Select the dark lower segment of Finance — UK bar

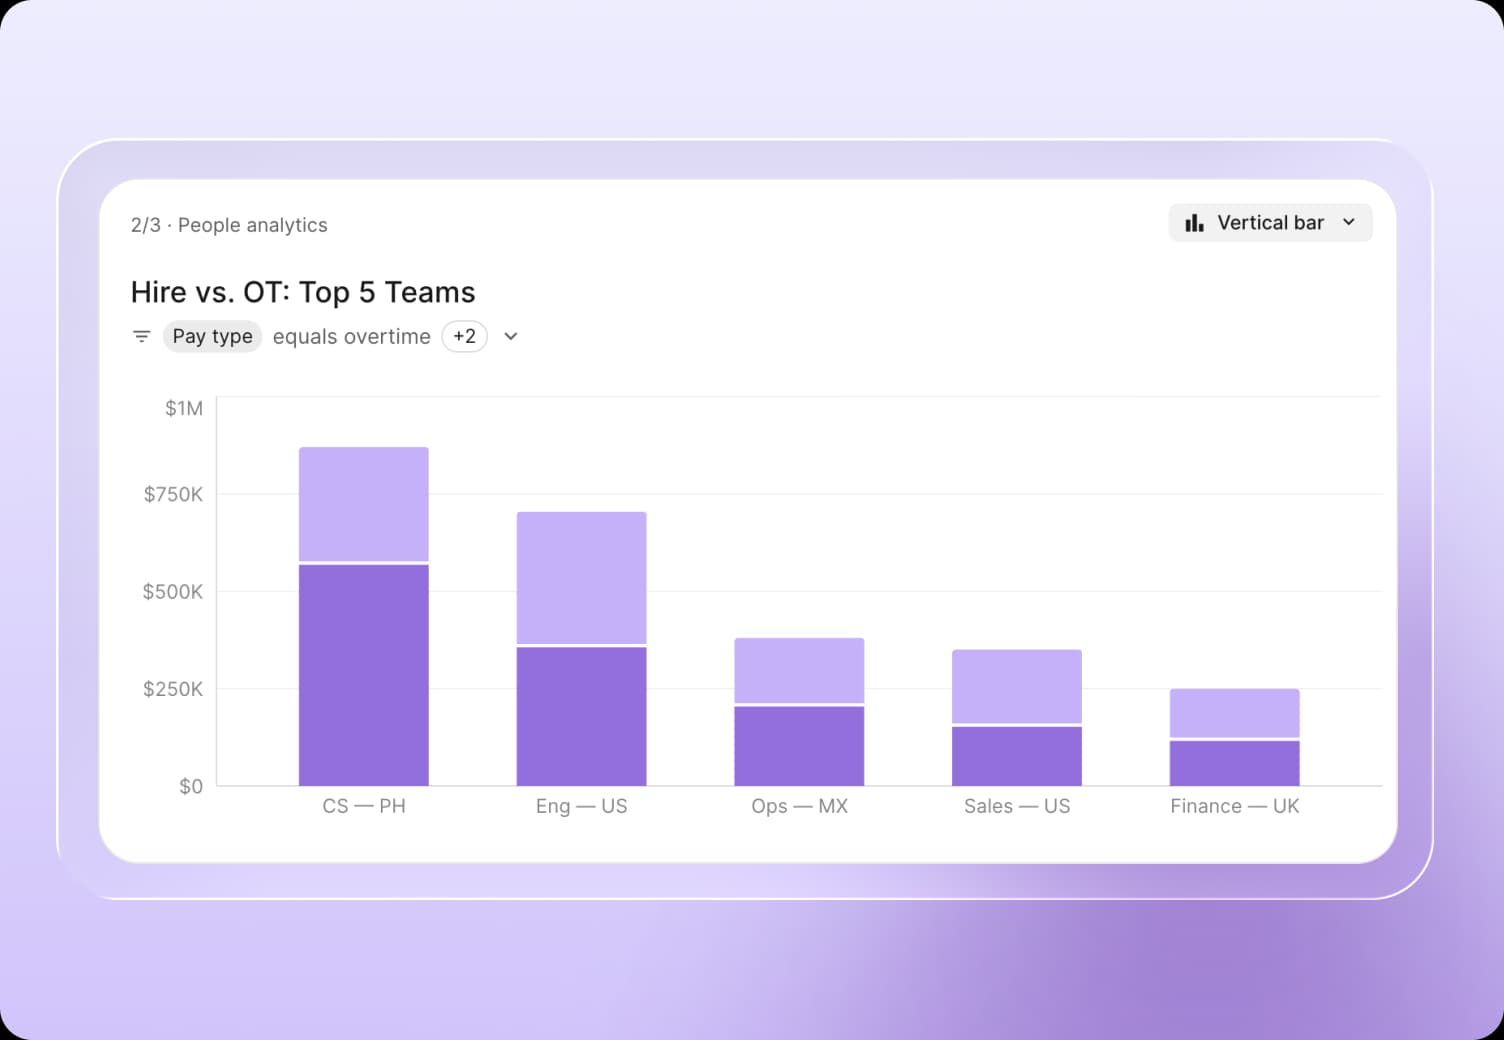(x=1235, y=763)
